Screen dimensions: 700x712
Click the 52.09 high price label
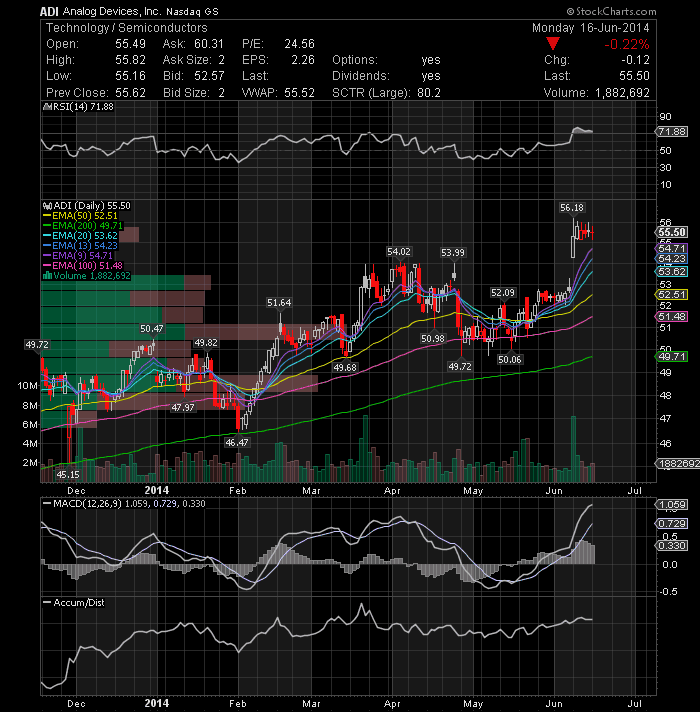503,293
